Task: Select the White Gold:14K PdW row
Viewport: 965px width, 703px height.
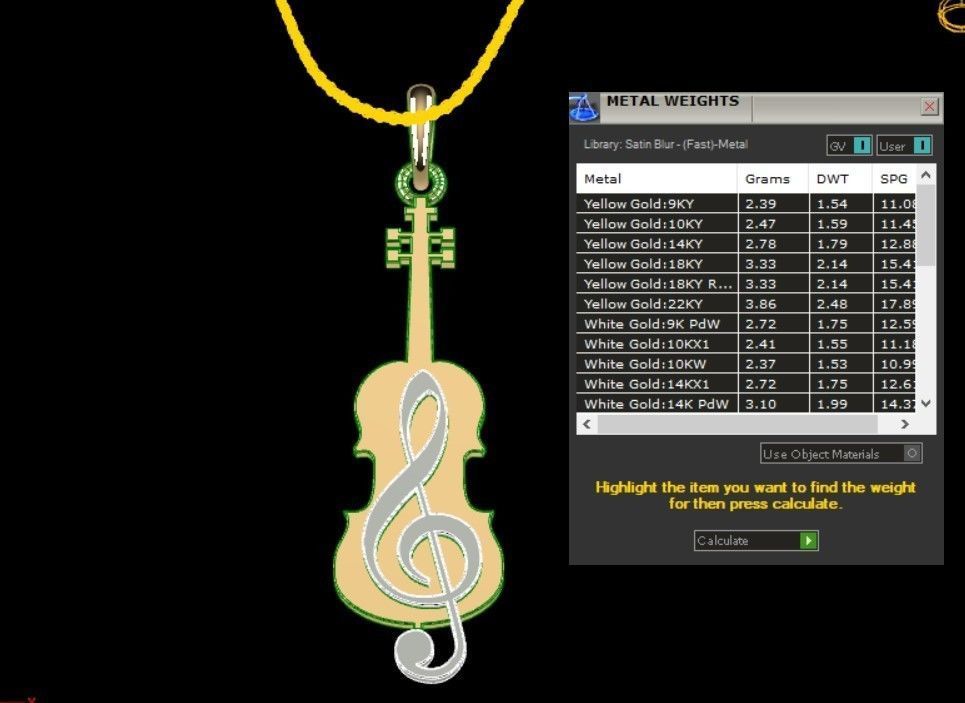Action: click(x=746, y=404)
